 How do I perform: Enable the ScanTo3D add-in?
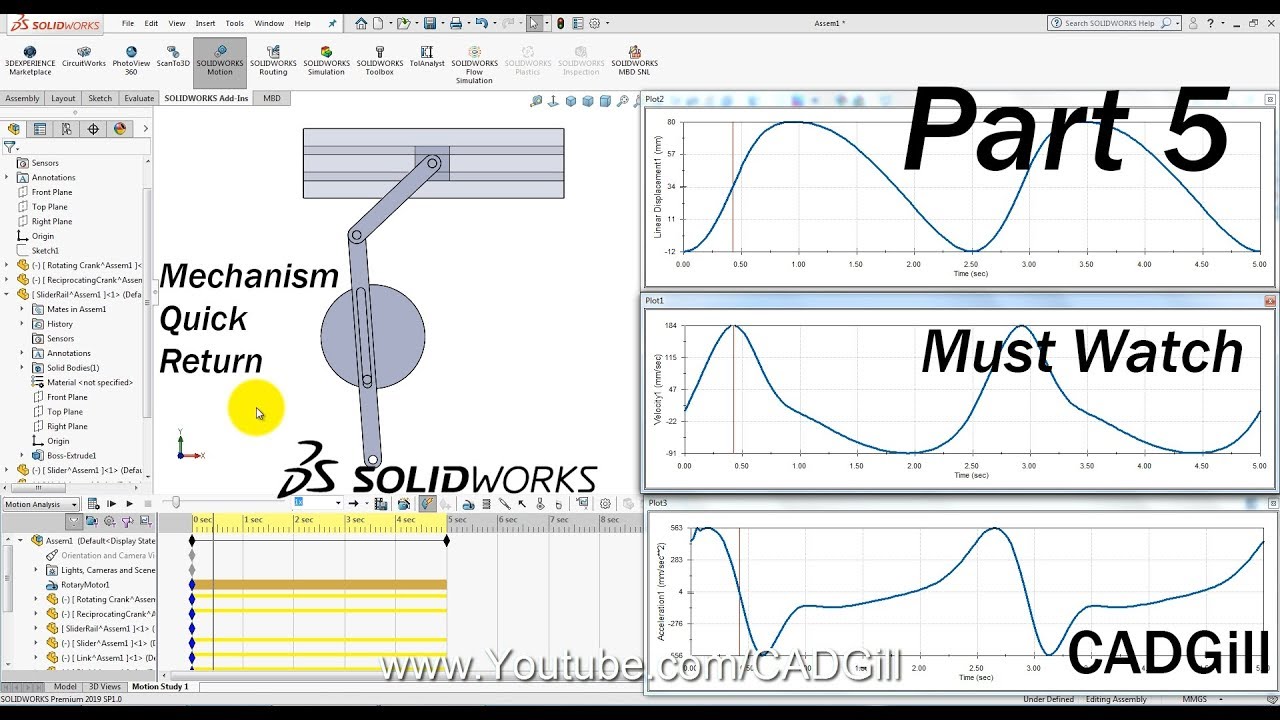click(x=173, y=57)
